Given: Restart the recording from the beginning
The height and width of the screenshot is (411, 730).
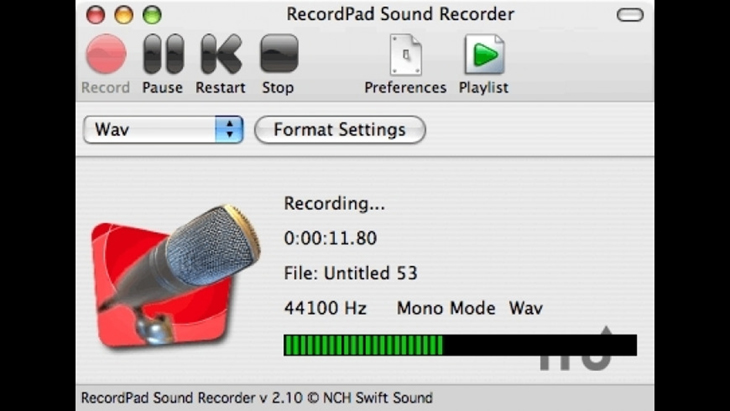Looking at the screenshot, I should click(x=220, y=55).
